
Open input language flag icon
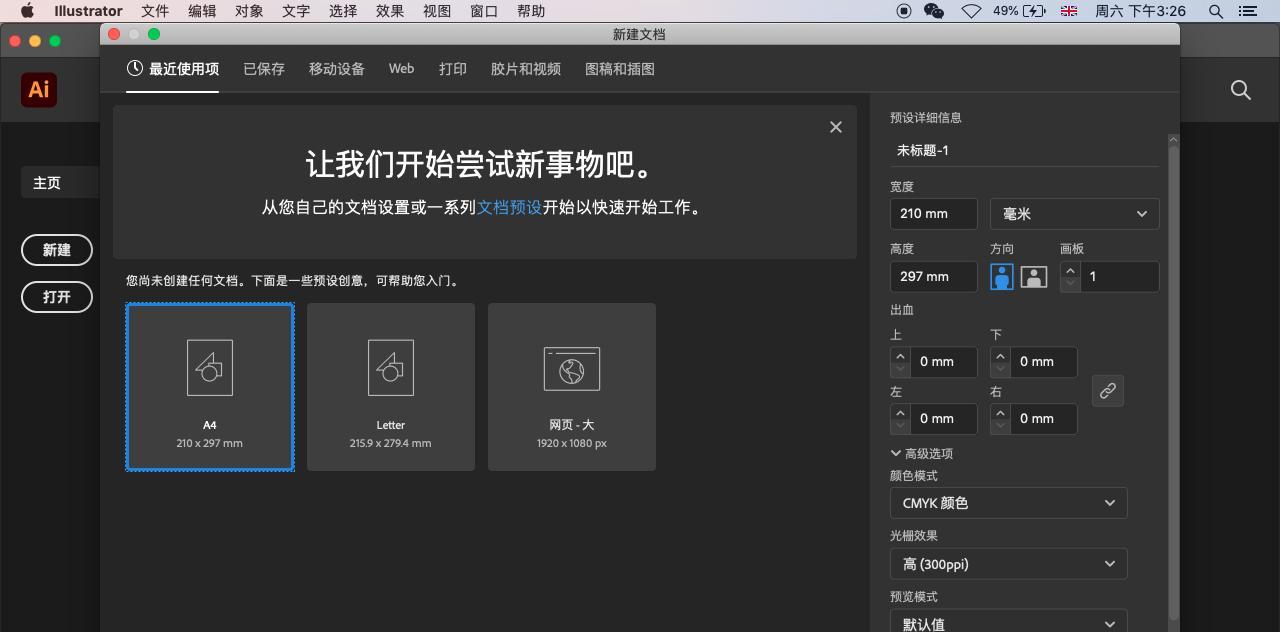click(x=1069, y=11)
